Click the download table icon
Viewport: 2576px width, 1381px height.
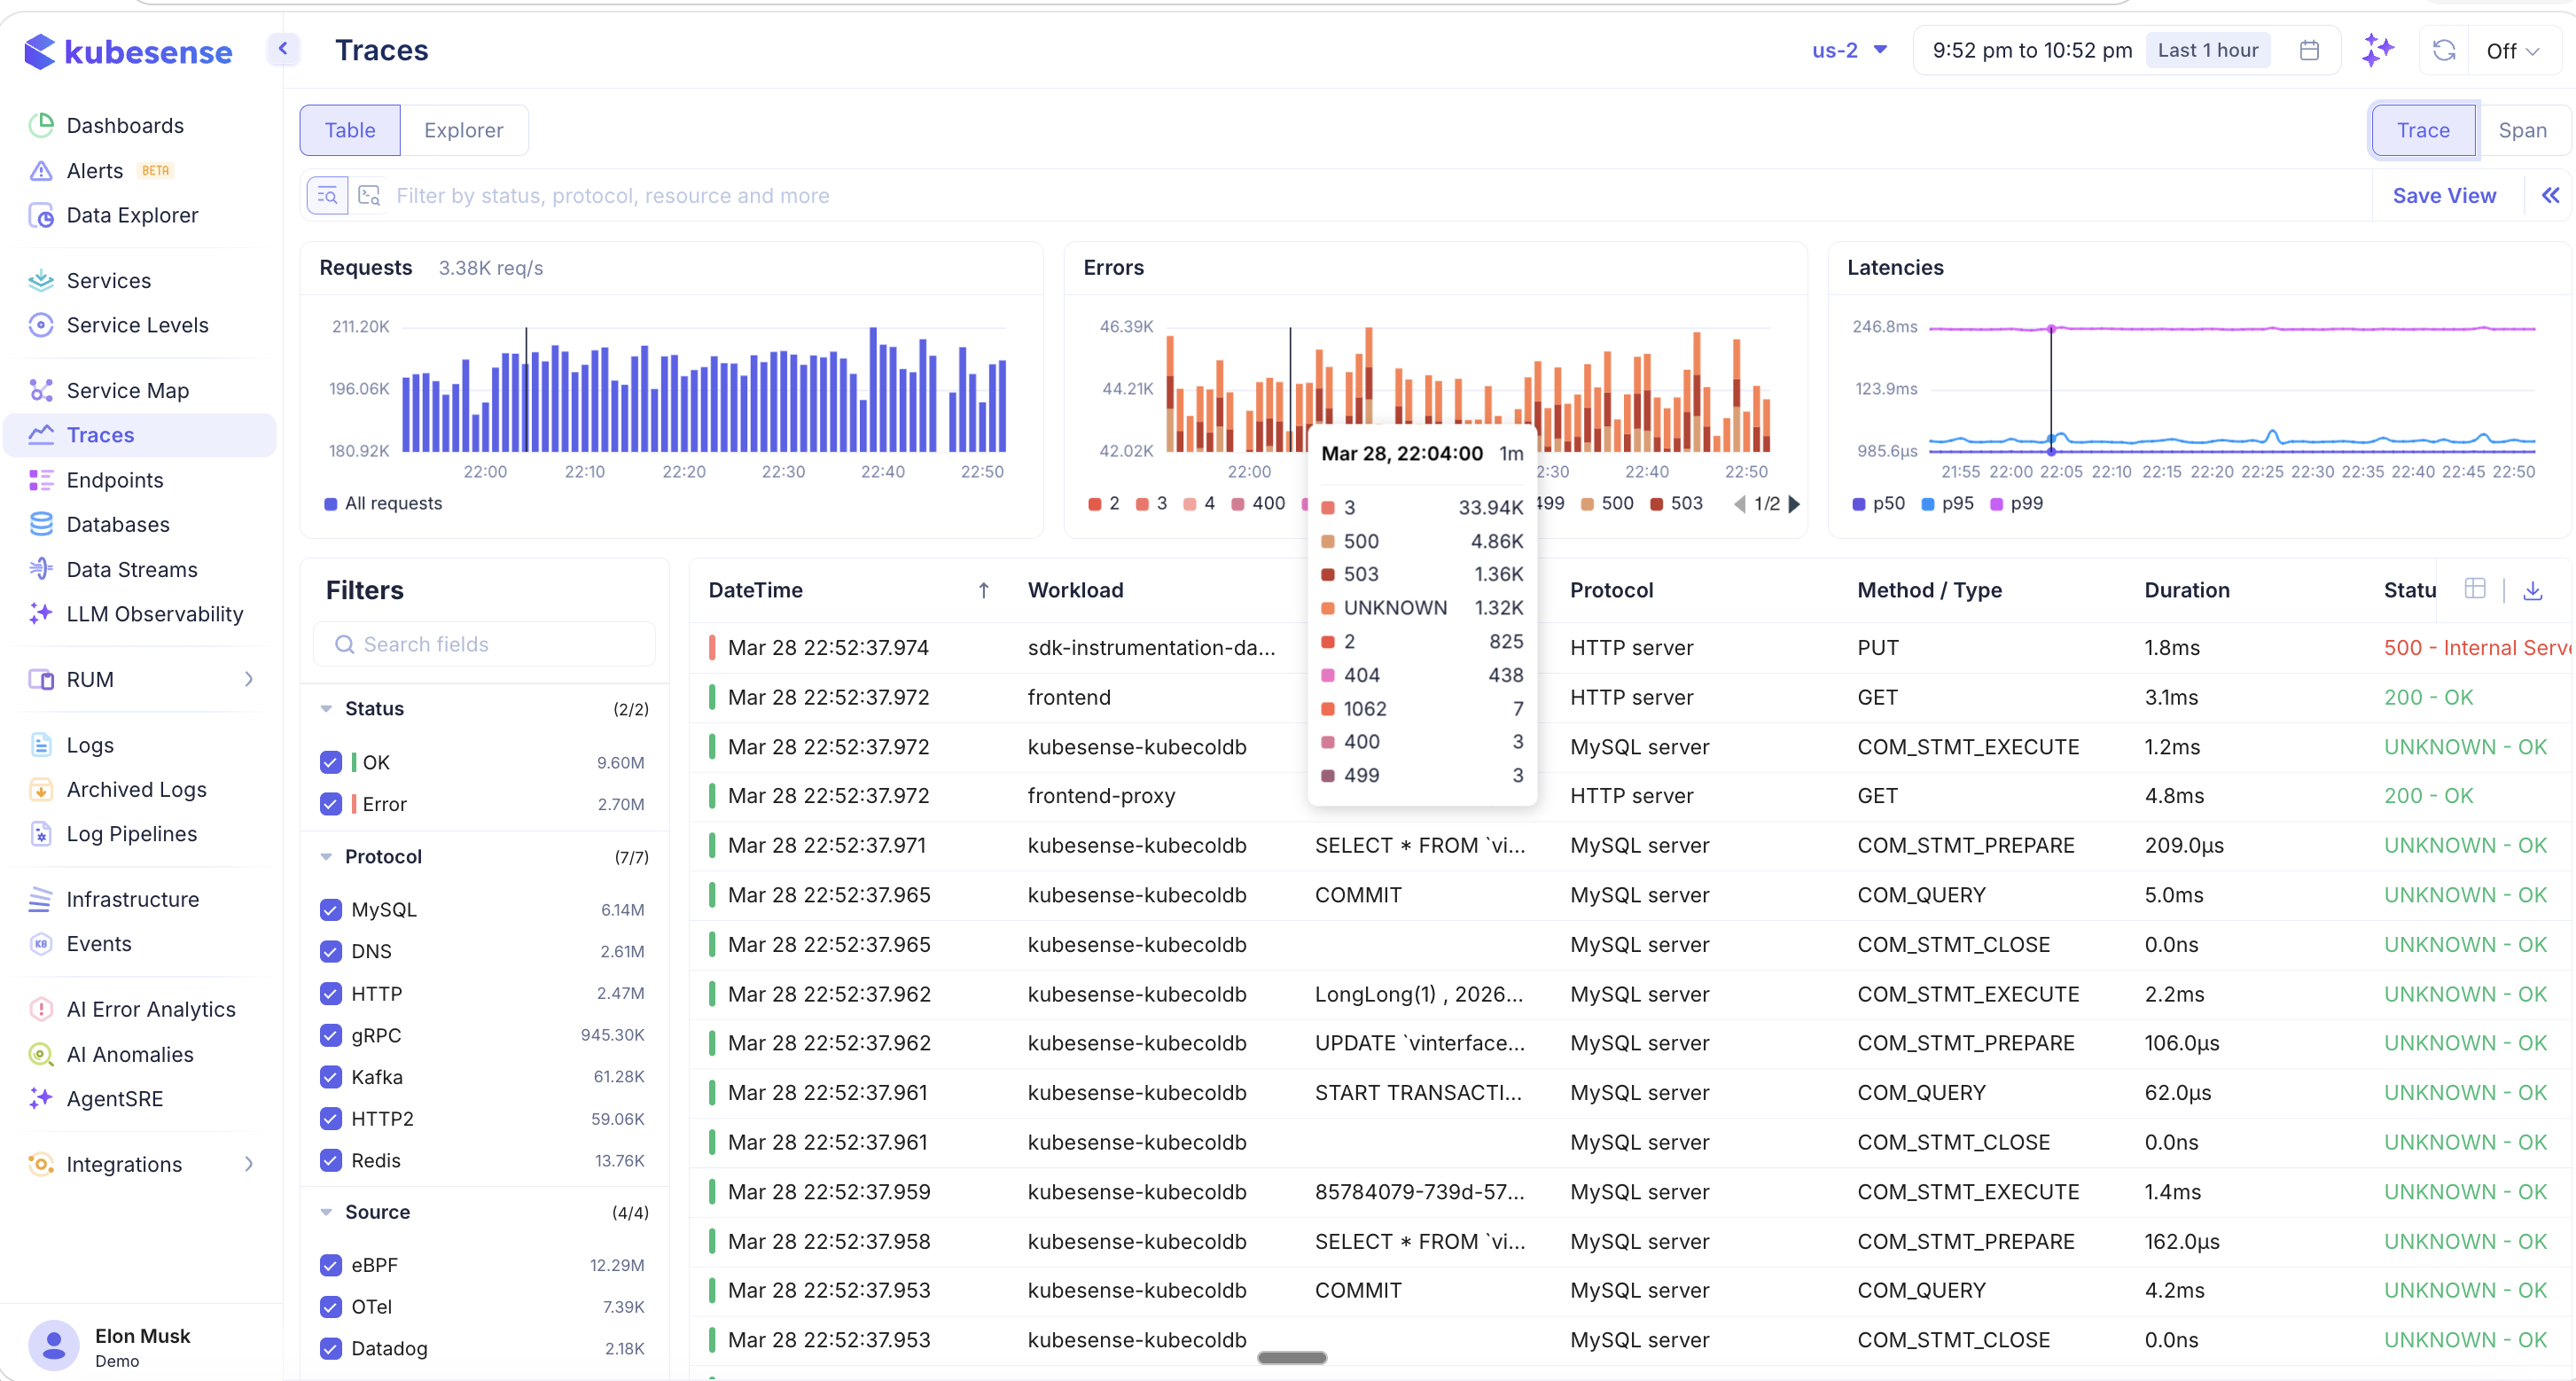(2532, 590)
